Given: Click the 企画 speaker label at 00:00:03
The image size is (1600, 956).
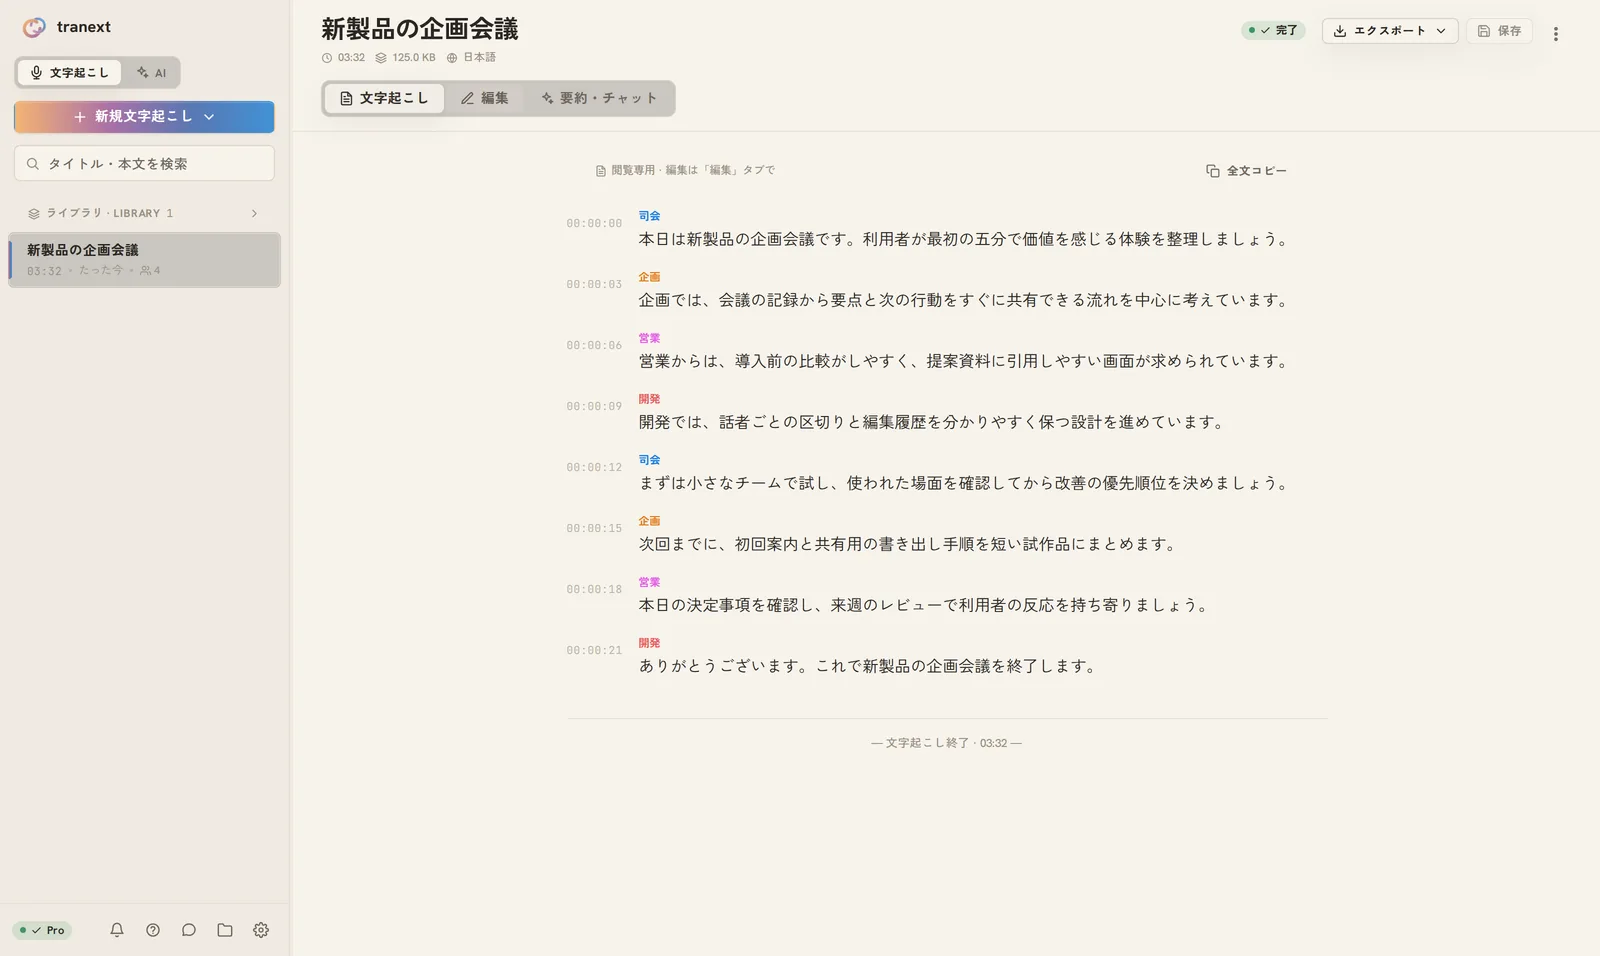Looking at the screenshot, I should click(650, 277).
